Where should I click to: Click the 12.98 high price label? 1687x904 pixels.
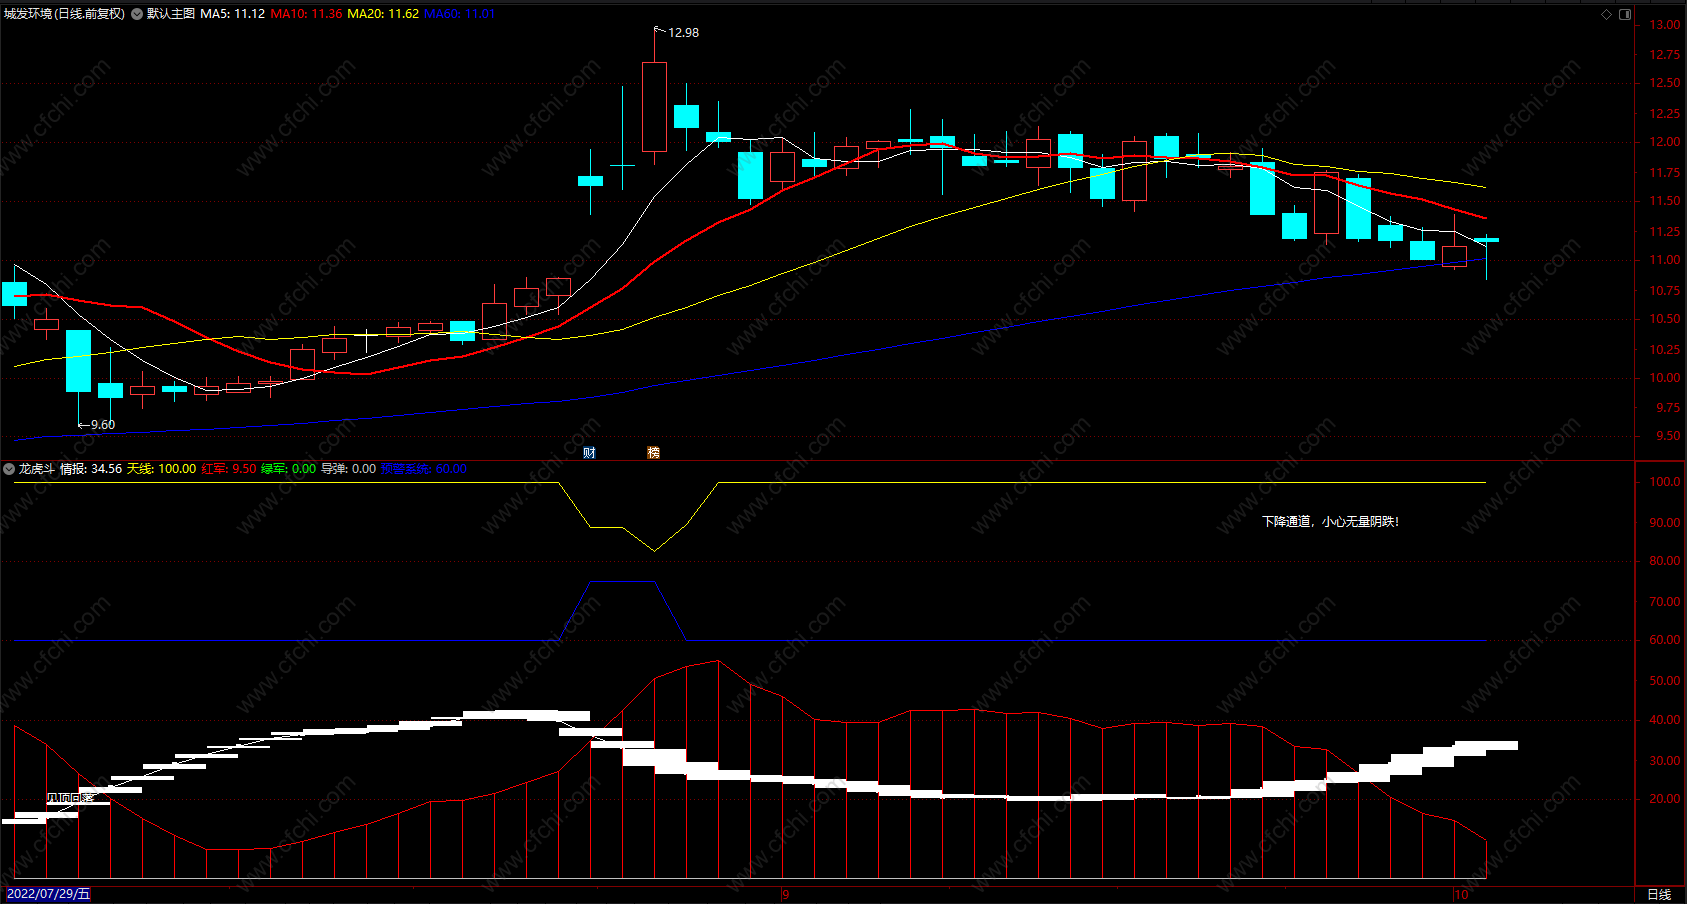click(683, 33)
